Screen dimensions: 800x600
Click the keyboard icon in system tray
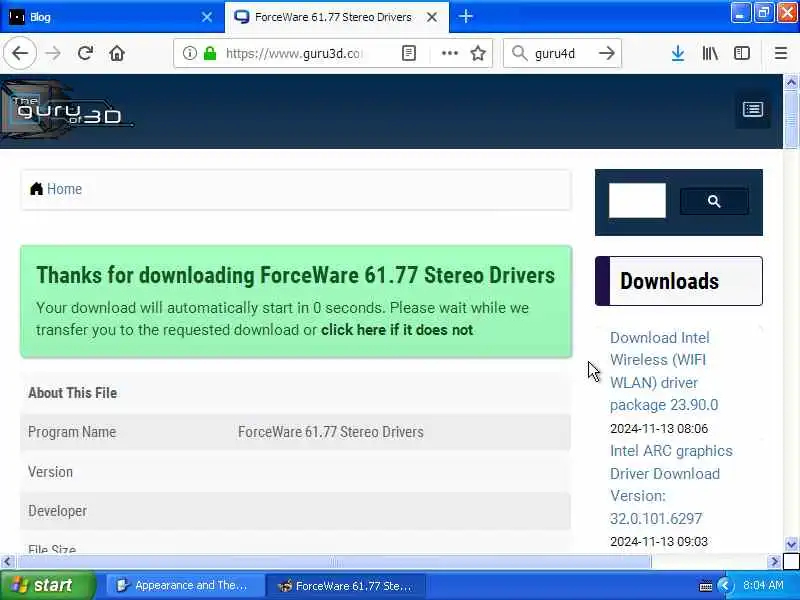(x=706, y=586)
